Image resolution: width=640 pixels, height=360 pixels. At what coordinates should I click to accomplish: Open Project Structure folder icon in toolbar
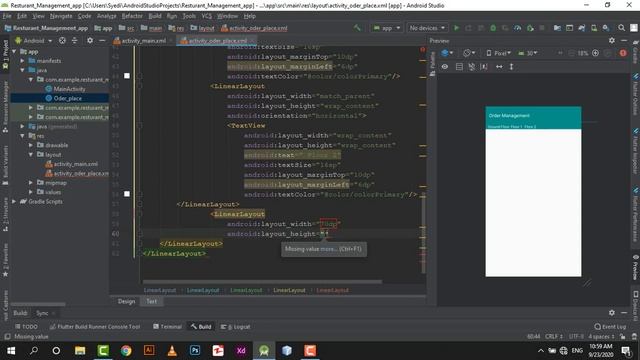click(557, 28)
